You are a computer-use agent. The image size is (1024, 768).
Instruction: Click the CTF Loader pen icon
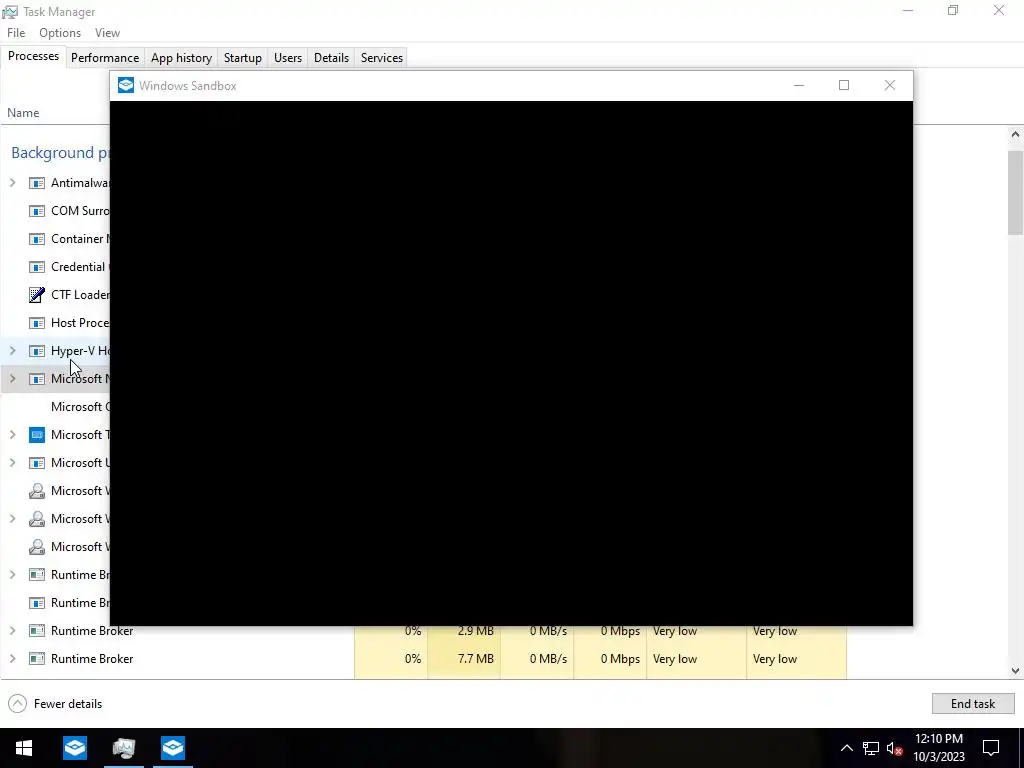tap(37, 295)
